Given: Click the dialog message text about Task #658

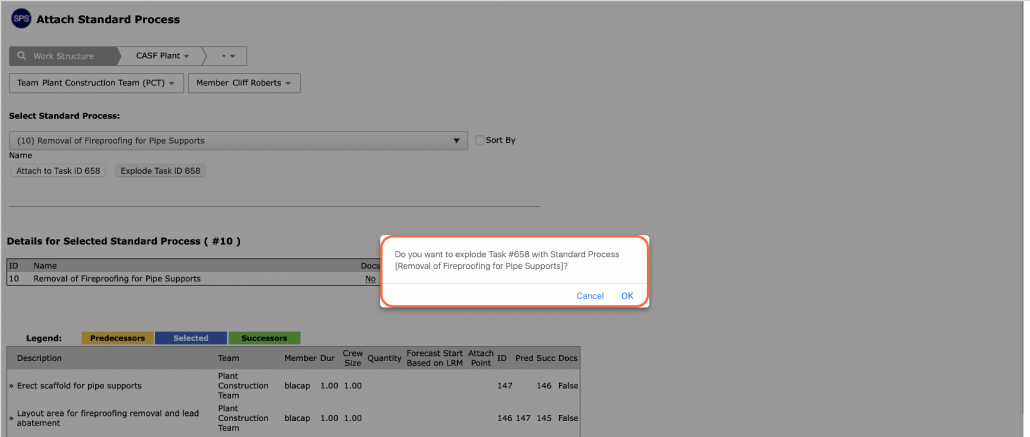Looking at the screenshot, I should 506,260.
